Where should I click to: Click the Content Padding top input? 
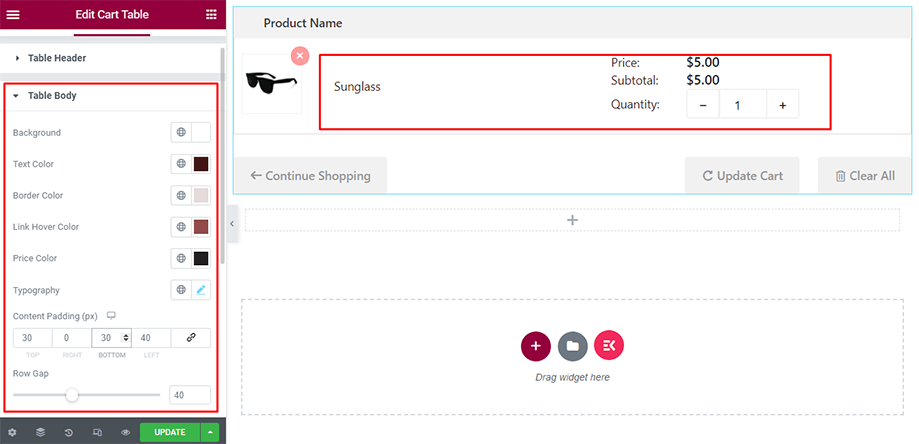point(32,338)
